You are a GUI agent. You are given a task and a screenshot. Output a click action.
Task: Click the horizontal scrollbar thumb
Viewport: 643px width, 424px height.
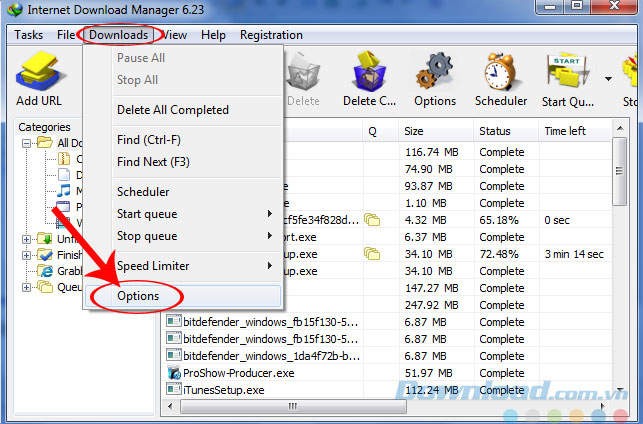tap(293, 406)
